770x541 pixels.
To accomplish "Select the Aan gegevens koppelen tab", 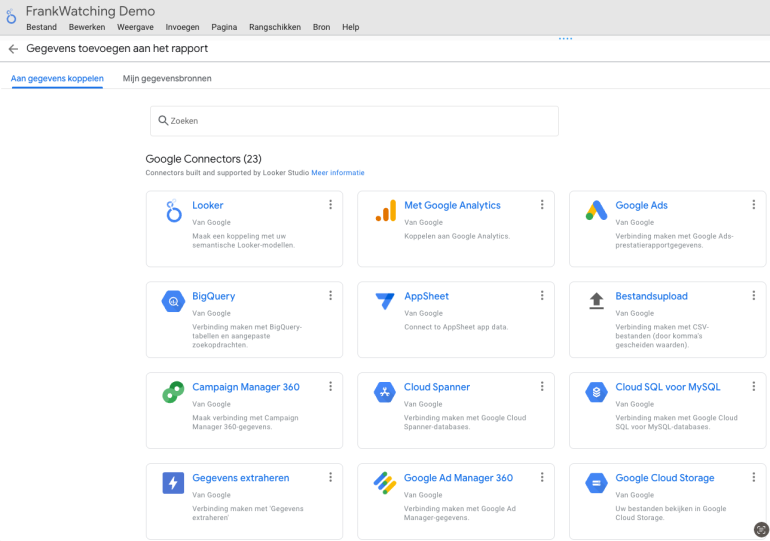I will [x=57, y=79].
